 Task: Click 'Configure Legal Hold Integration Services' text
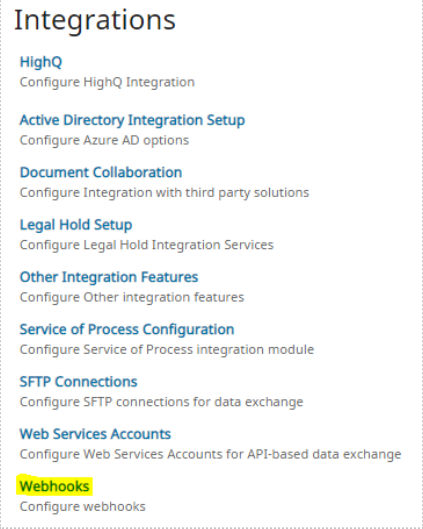pyautogui.click(x=147, y=245)
